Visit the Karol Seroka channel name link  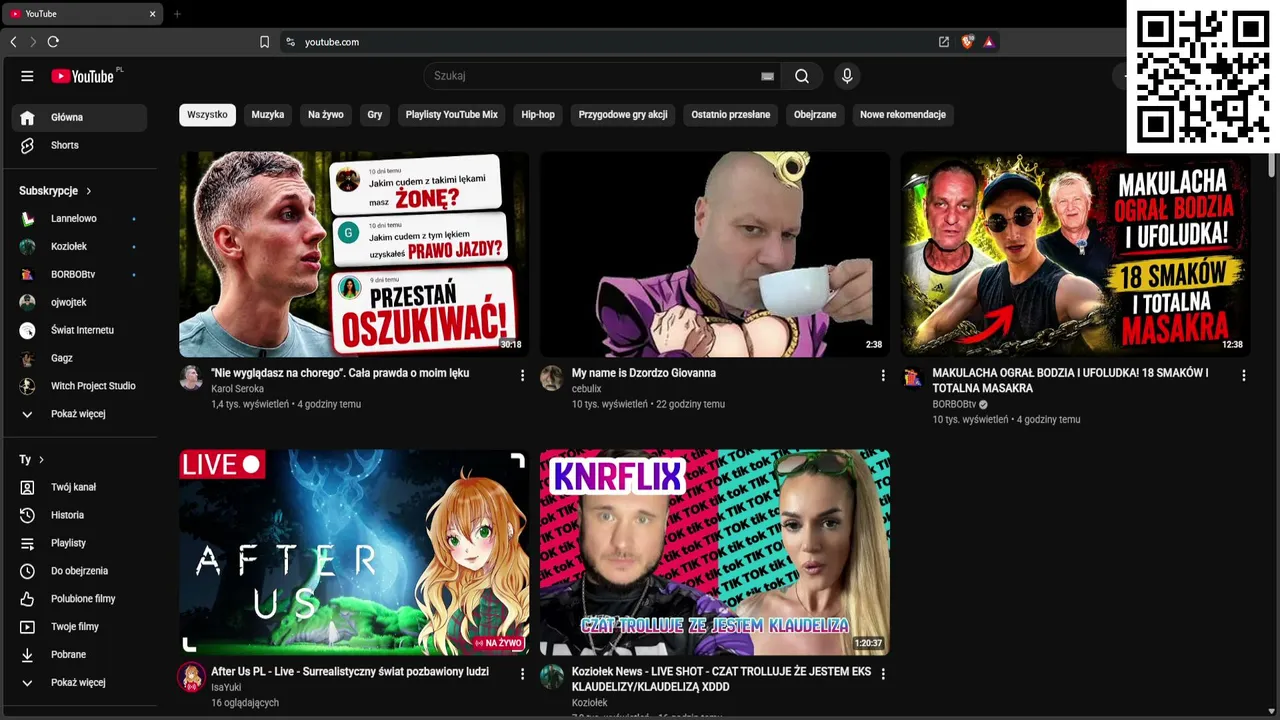click(238, 389)
